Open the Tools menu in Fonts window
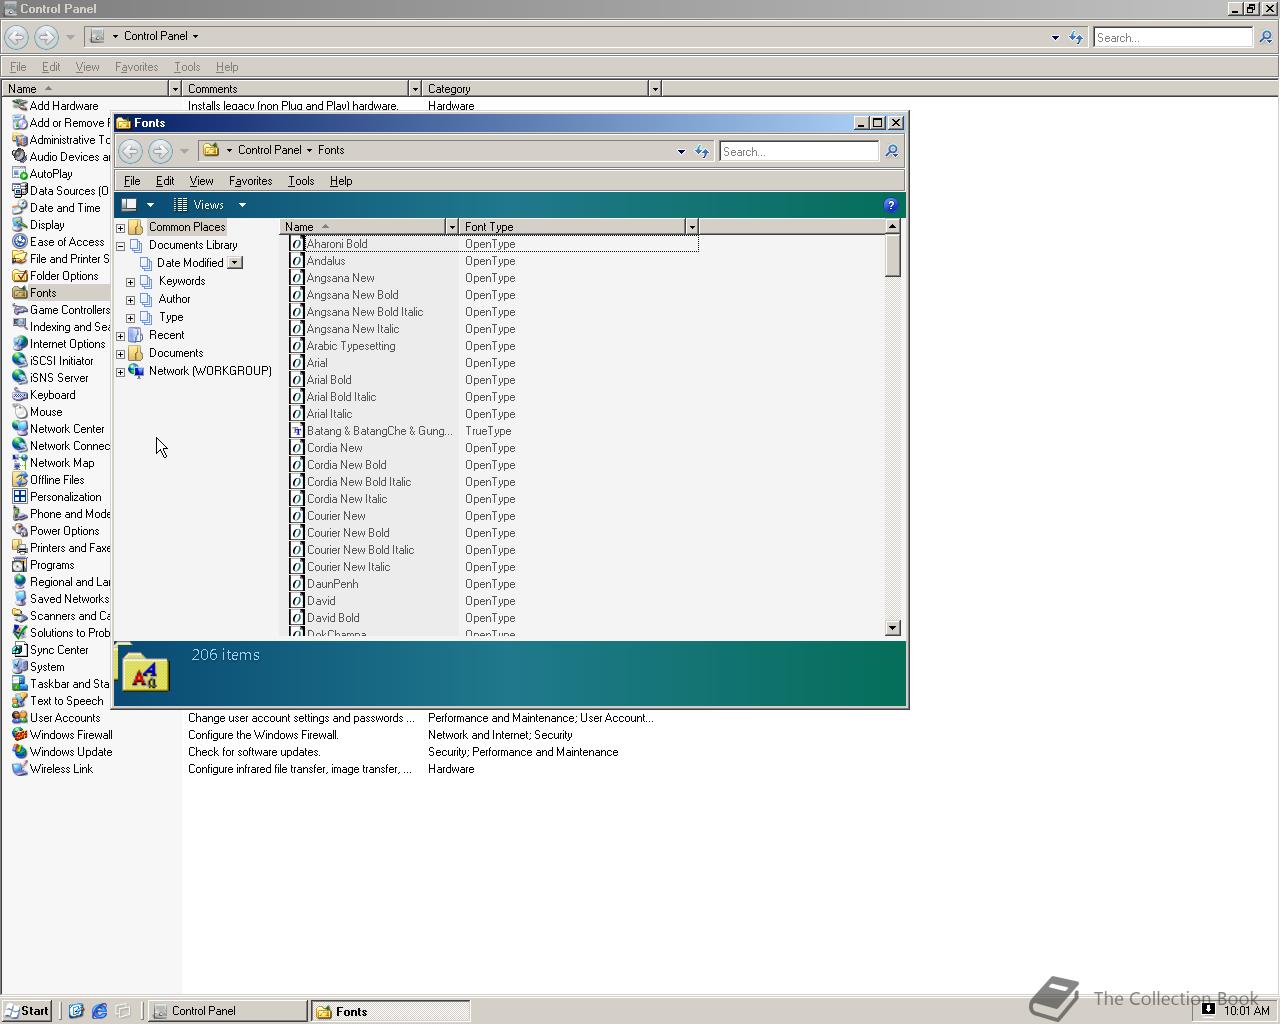 301,181
